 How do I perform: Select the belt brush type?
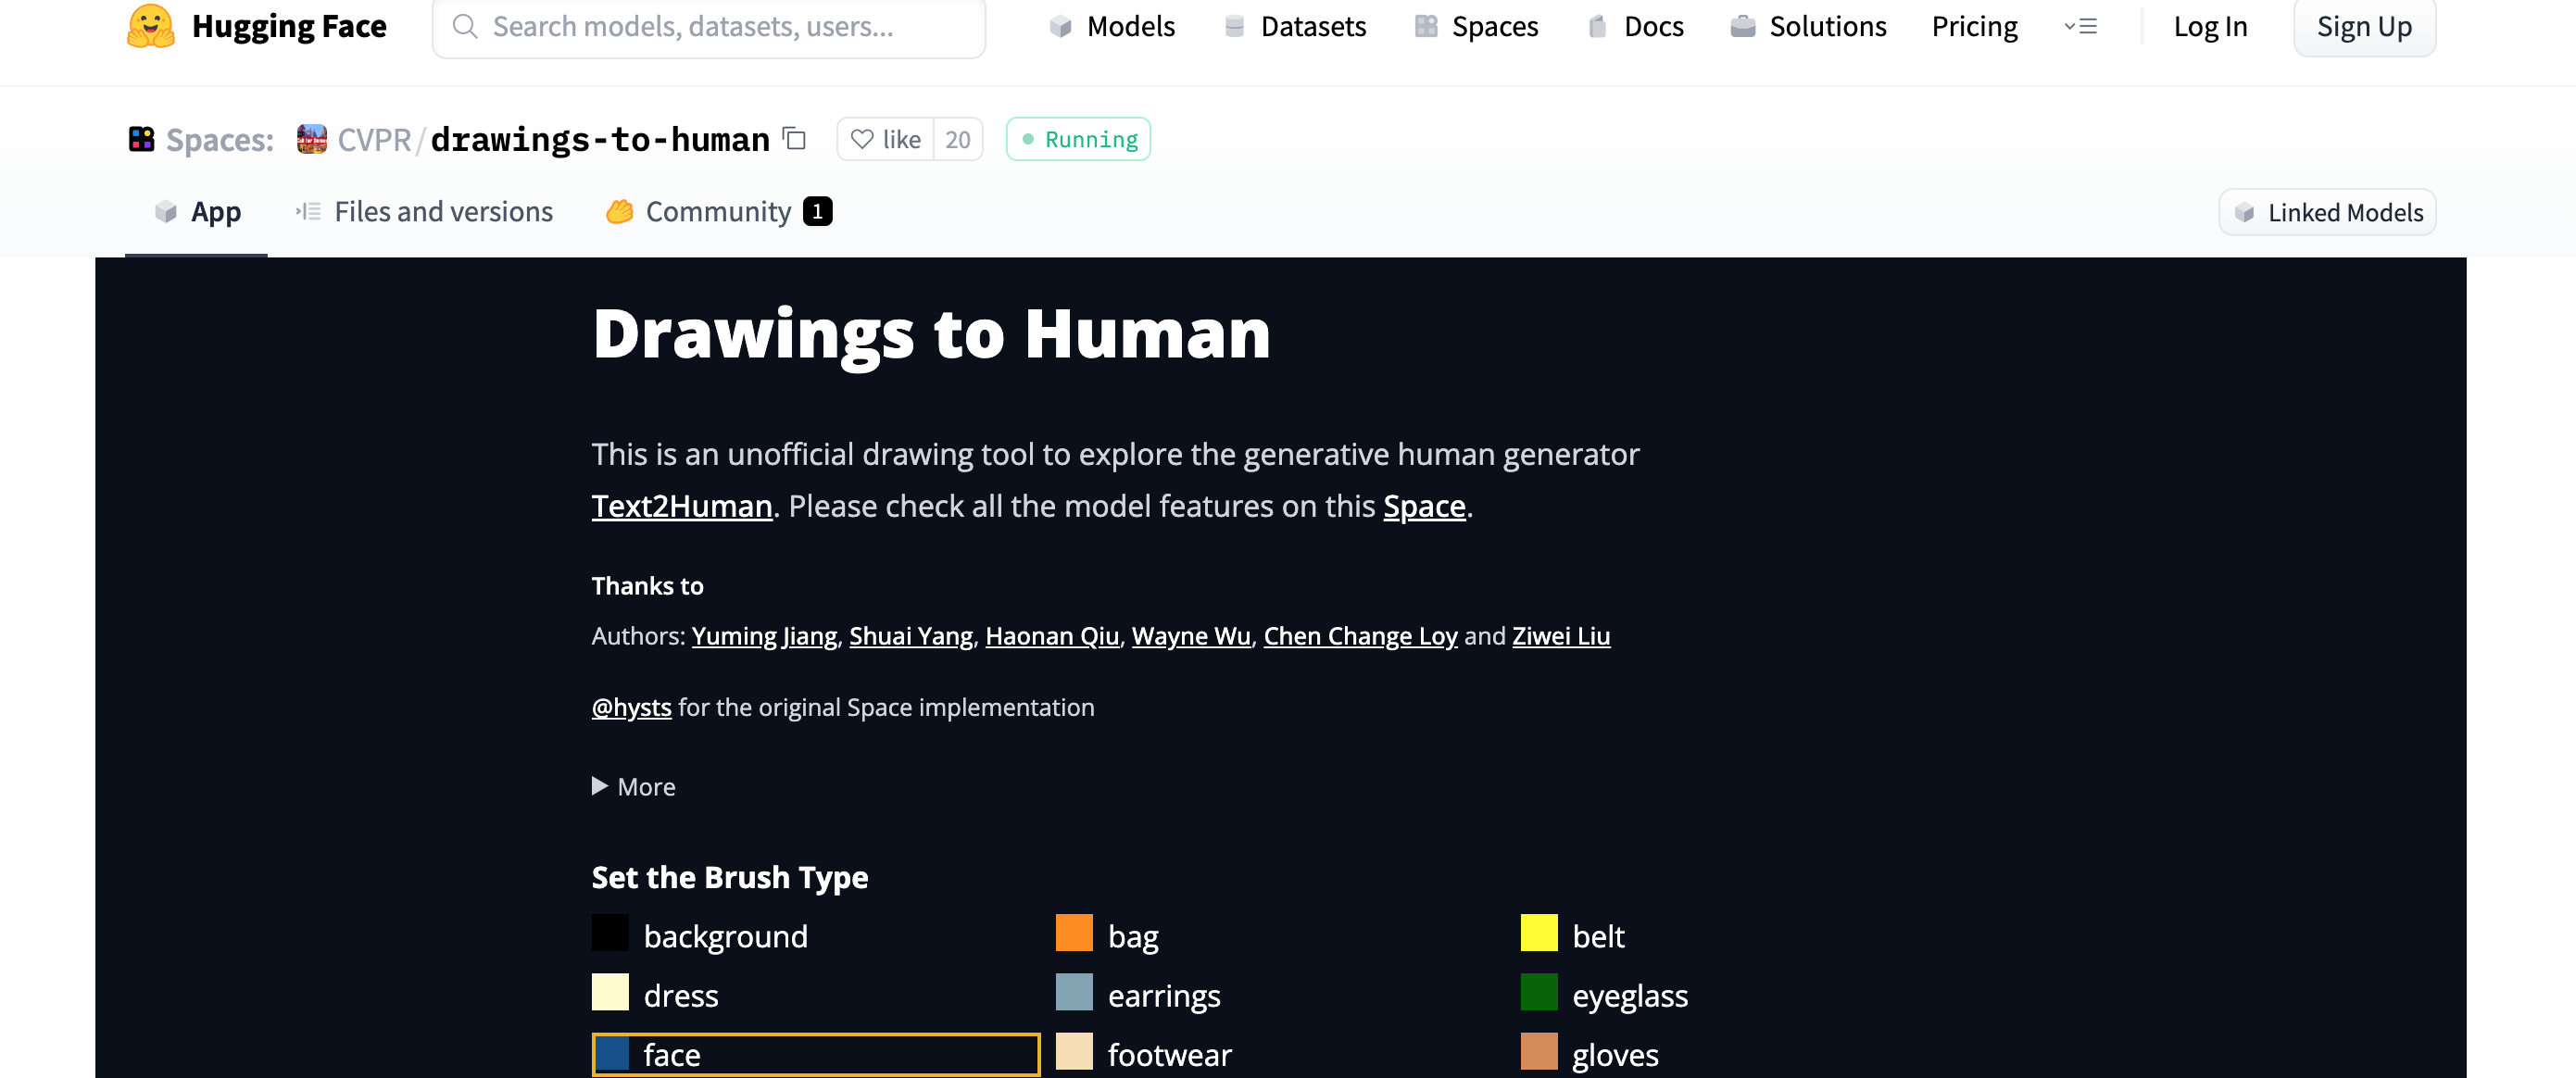(1744, 936)
